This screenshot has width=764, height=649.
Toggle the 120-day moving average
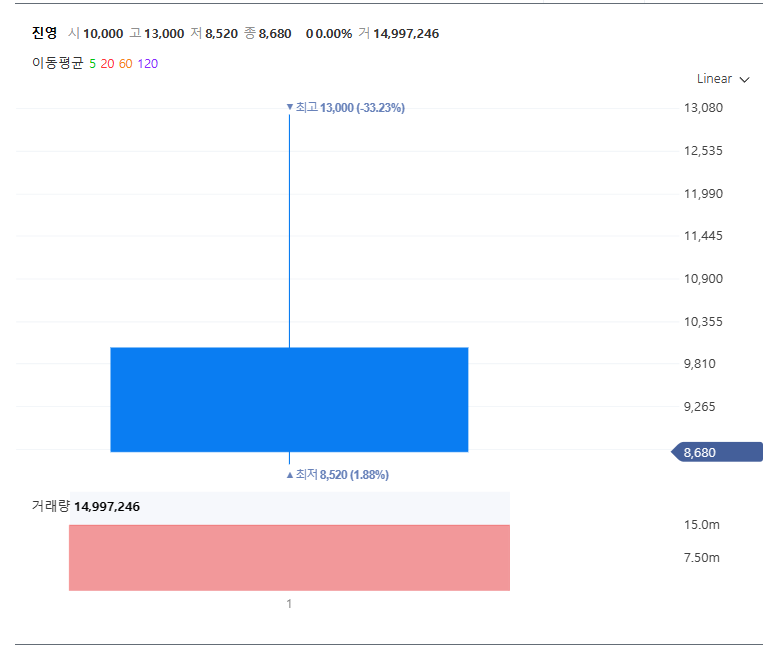click(148, 64)
